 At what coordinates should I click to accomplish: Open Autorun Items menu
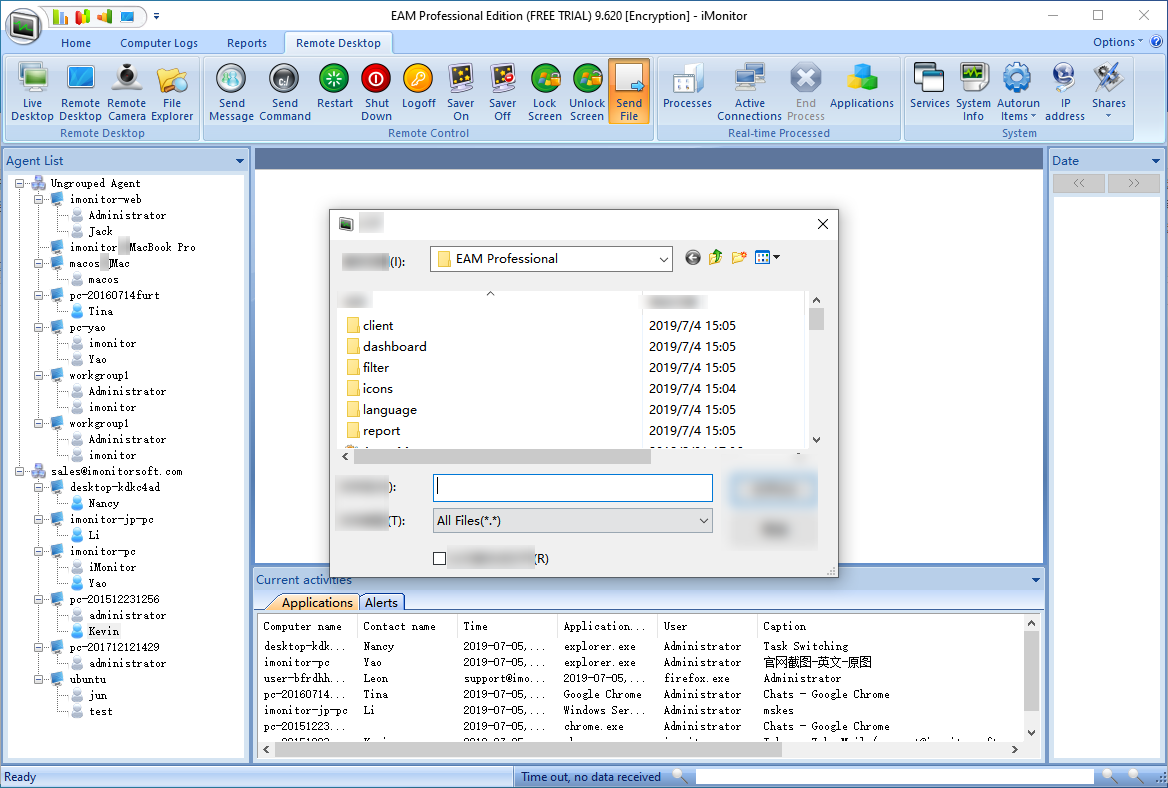point(1018,92)
